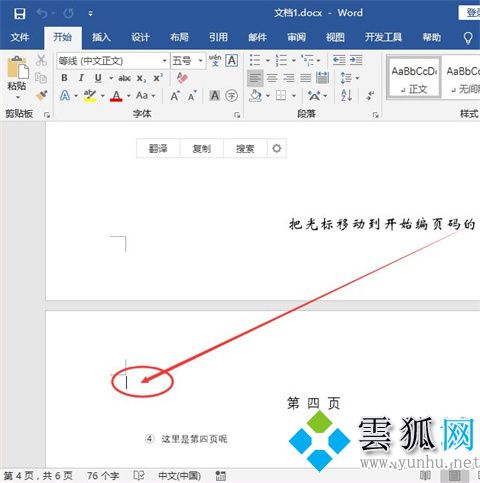The image size is (480, 483).
Task: Click the Increase Indent icon
Action: coord(356,60)
